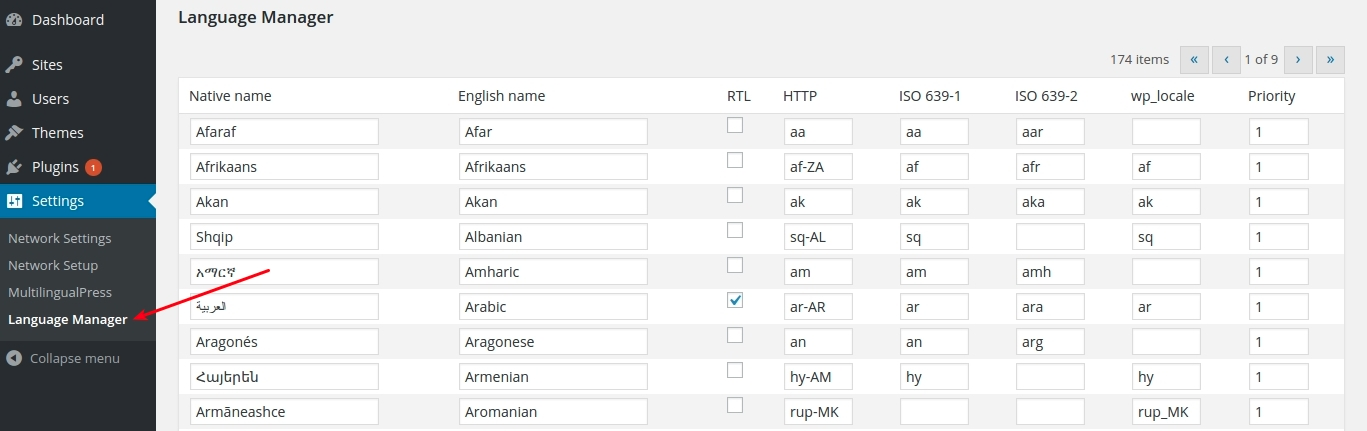Click the ISO 639-1 column header

coord(930,96)
